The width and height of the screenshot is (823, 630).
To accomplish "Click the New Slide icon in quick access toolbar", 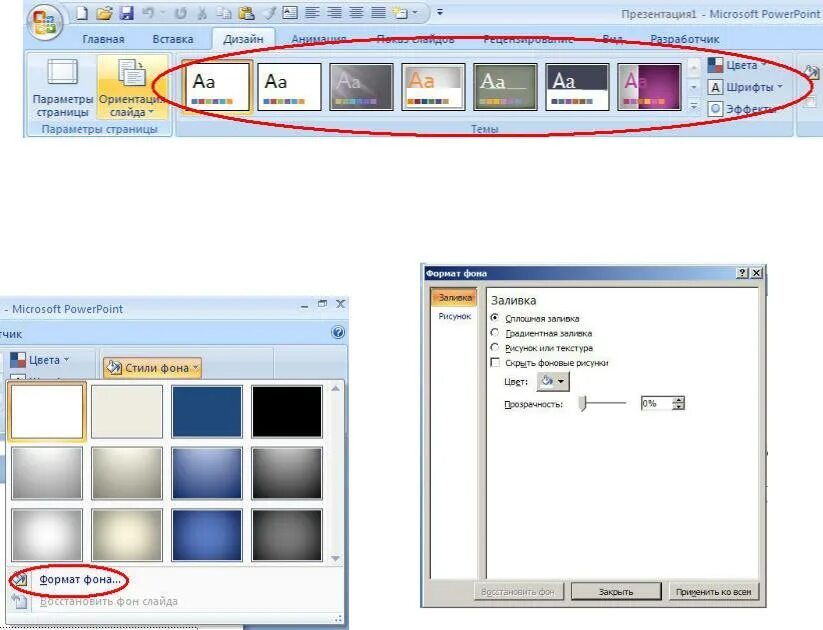I will tap(401, 13).
